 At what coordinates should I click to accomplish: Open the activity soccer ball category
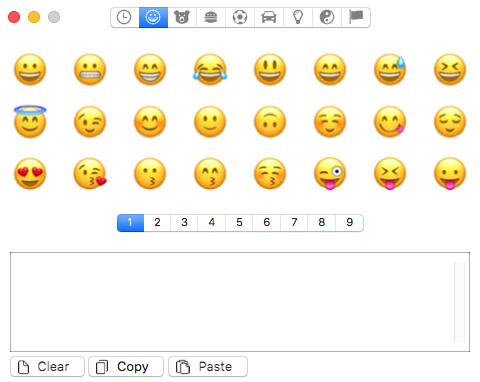[240, 17]
